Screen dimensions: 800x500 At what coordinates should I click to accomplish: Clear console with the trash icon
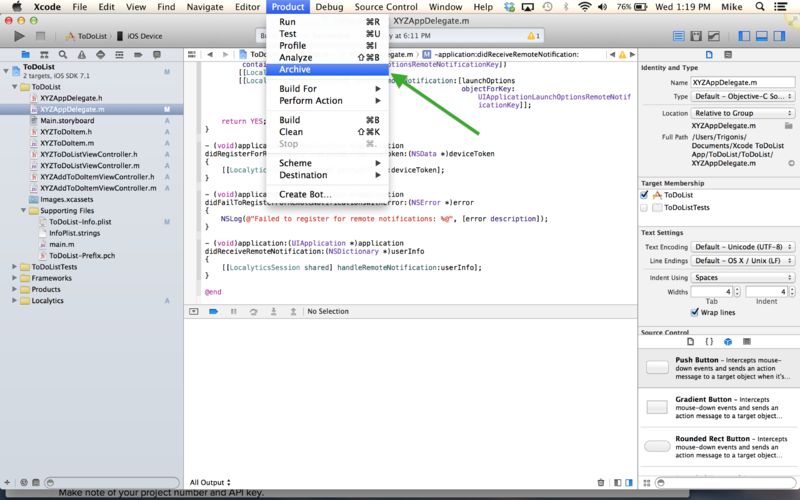coord(601,482)
